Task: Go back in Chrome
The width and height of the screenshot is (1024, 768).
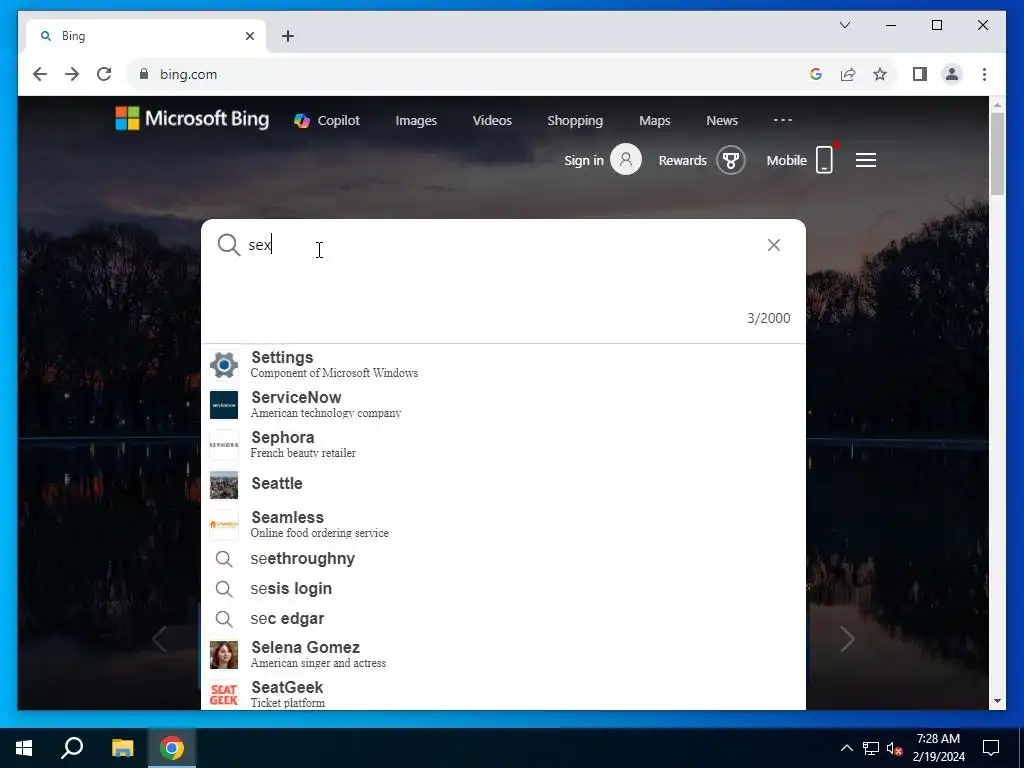Action: tap(40, 74)
